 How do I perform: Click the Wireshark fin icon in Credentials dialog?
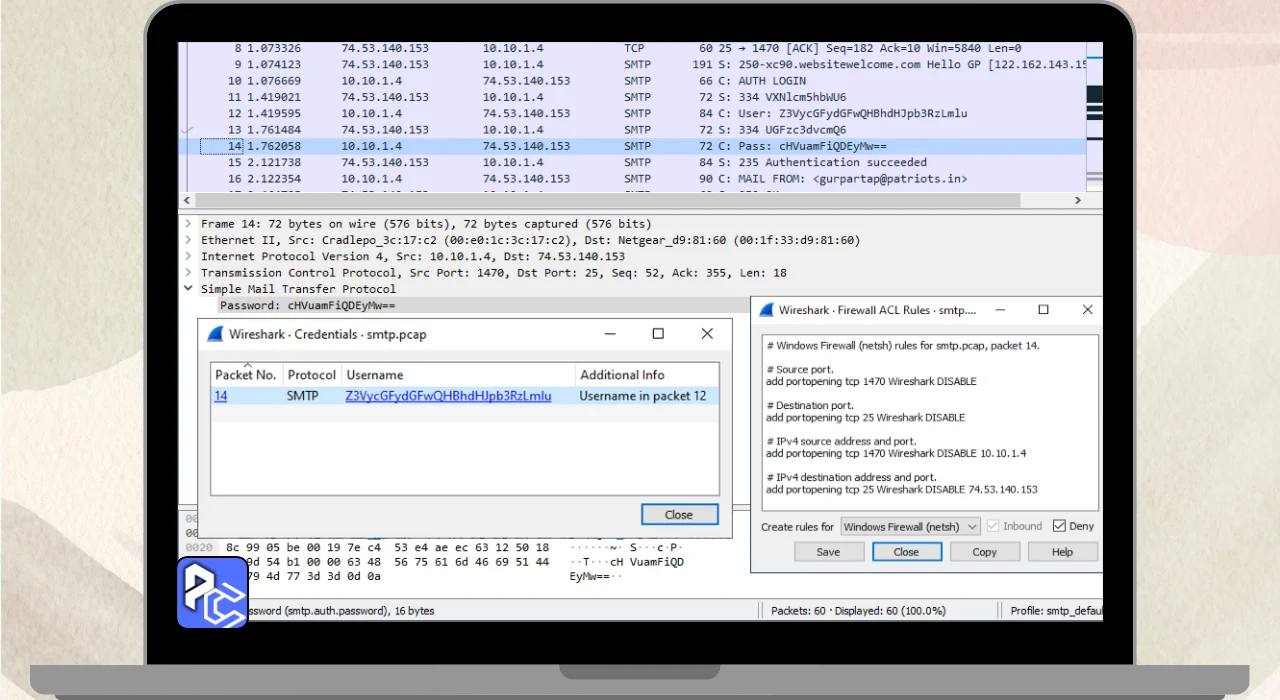pyautogui.click(x=215, y=334)
